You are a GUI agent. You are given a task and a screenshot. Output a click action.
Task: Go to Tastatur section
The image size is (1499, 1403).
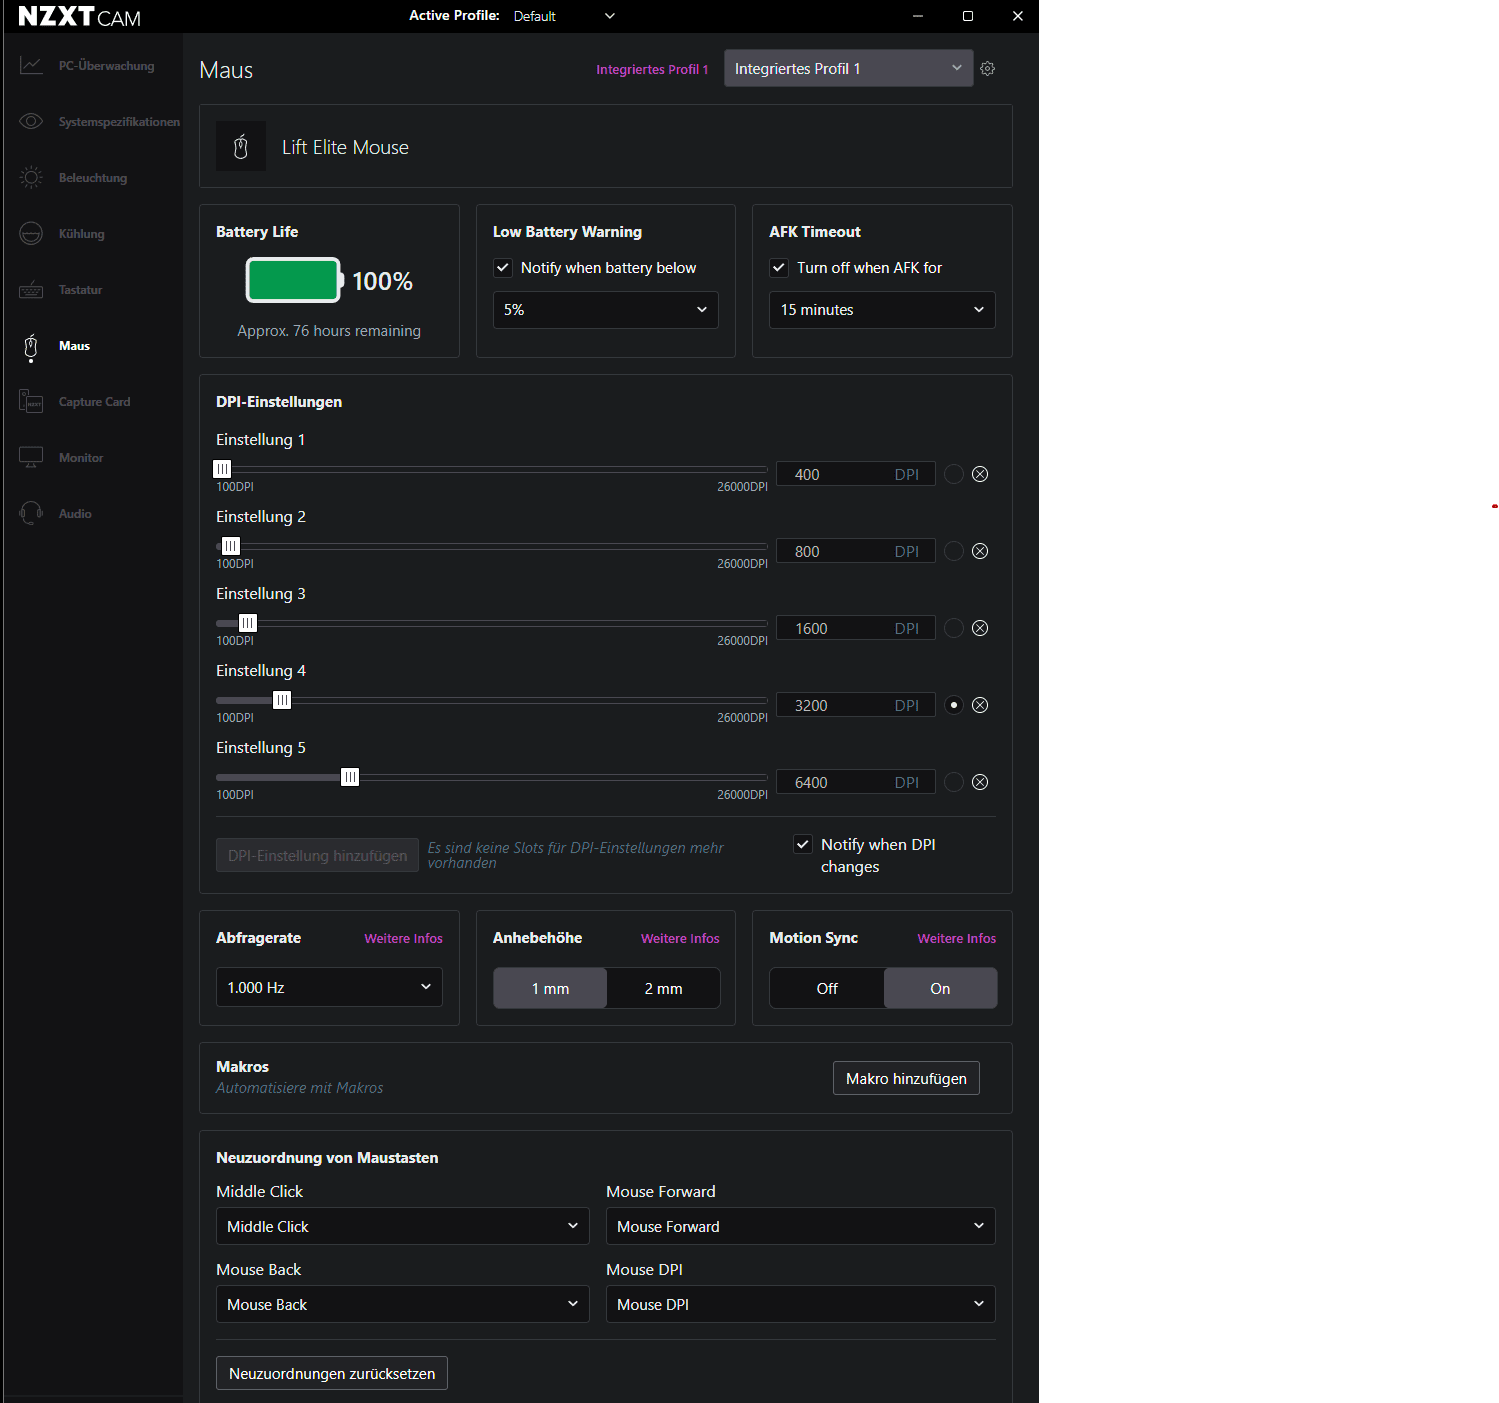click(80, 290)
